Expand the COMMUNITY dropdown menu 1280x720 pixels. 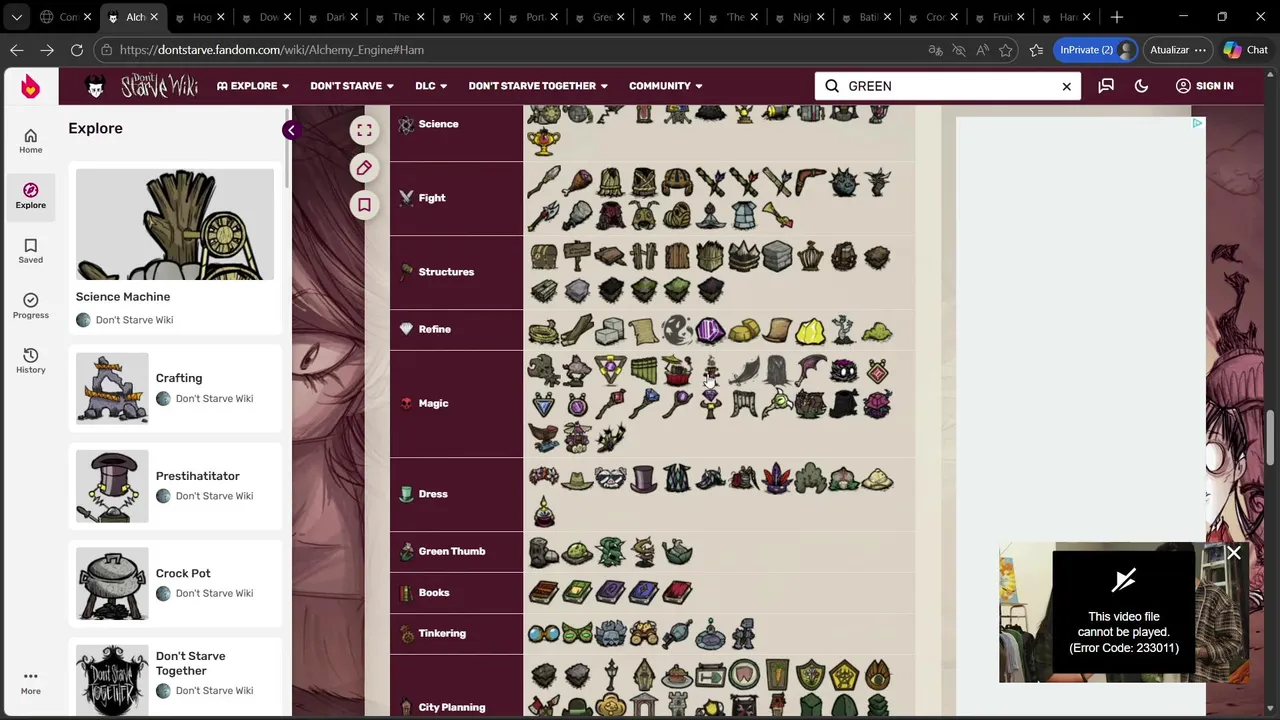pyautogui.click(x=666, y=86)
